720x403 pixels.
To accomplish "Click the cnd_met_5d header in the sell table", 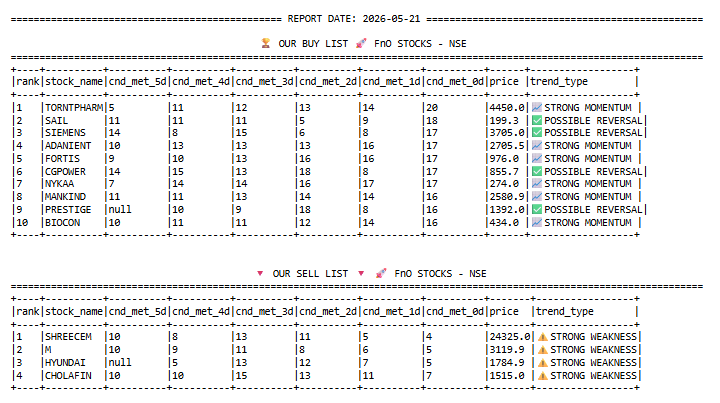I will tap(137, 312).
